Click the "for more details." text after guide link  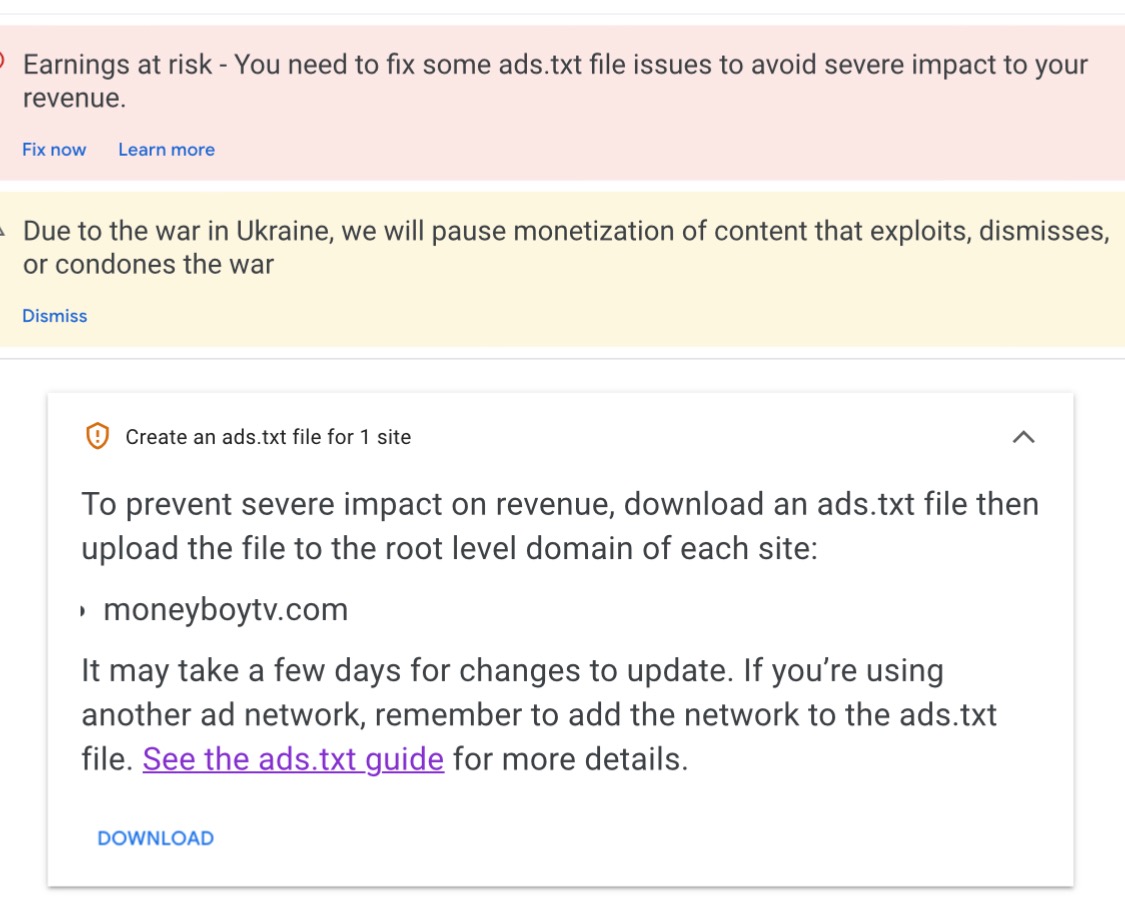pyautogui.click(x=570, y=759)
